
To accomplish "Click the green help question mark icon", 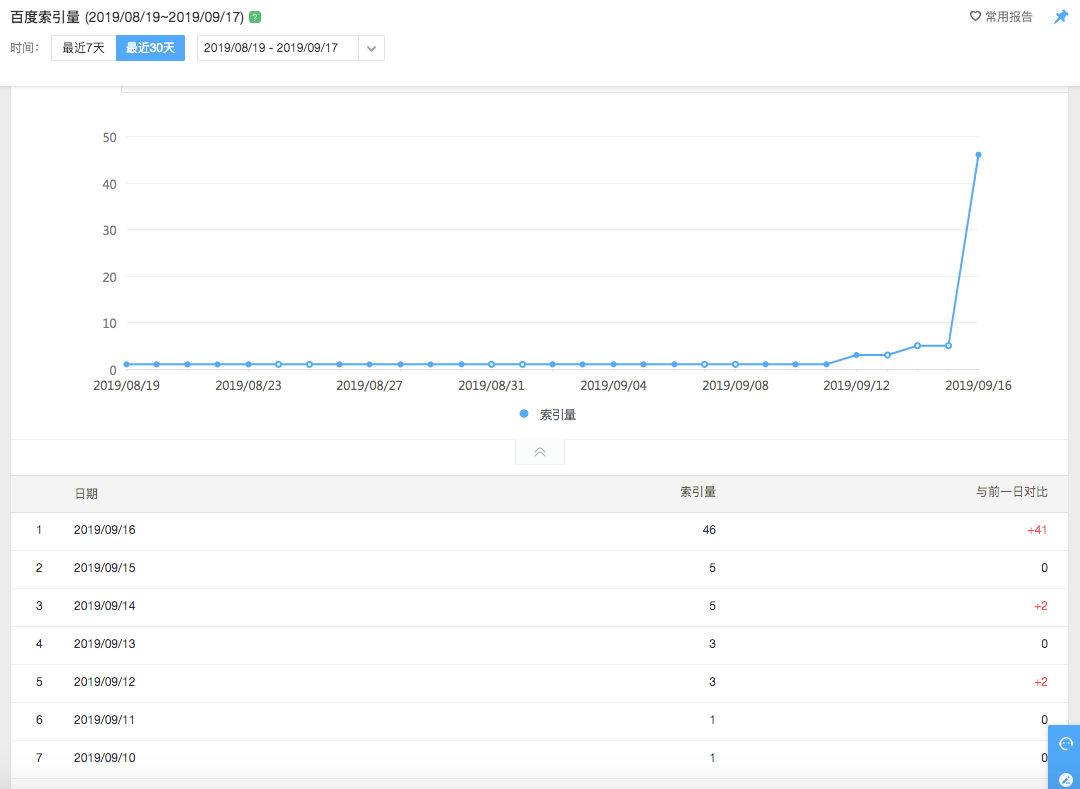I will (255, 17).
